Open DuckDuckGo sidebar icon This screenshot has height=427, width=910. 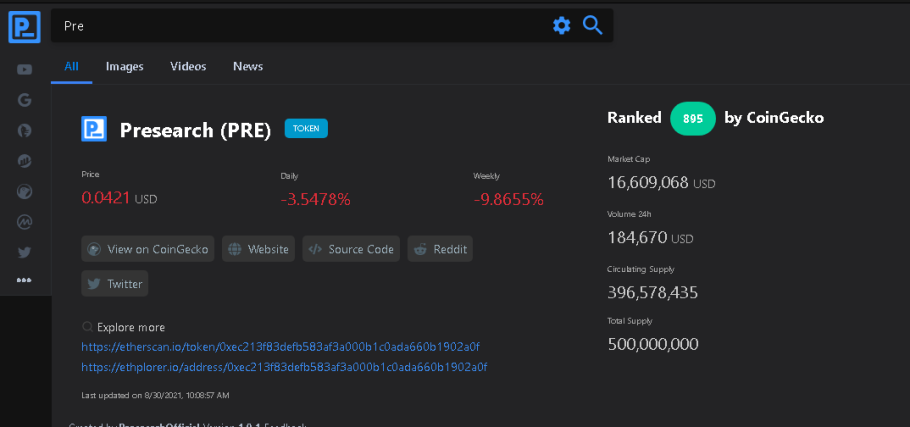click(24, 131)
